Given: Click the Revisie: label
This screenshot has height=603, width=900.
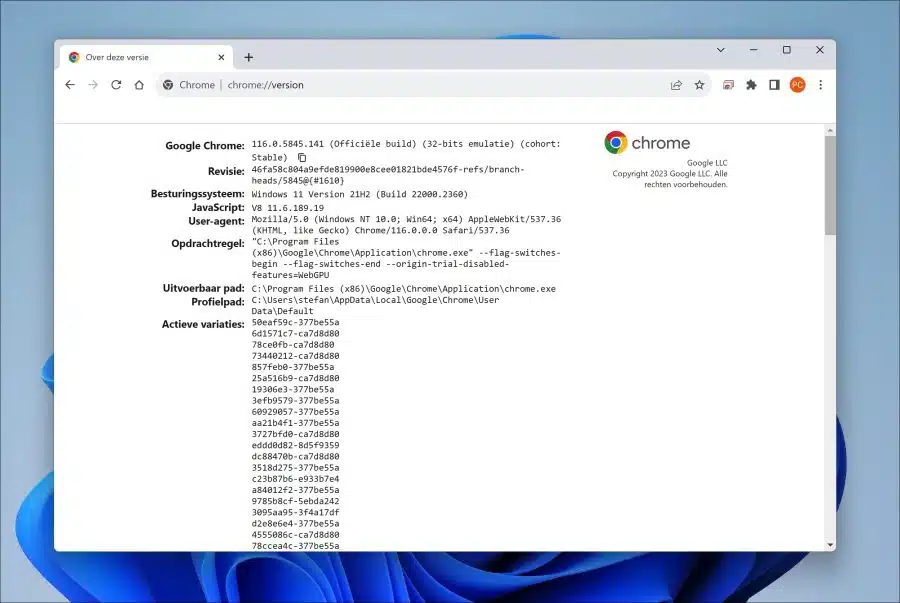Looking at the screenshot, I should click(x=226, y=171).
